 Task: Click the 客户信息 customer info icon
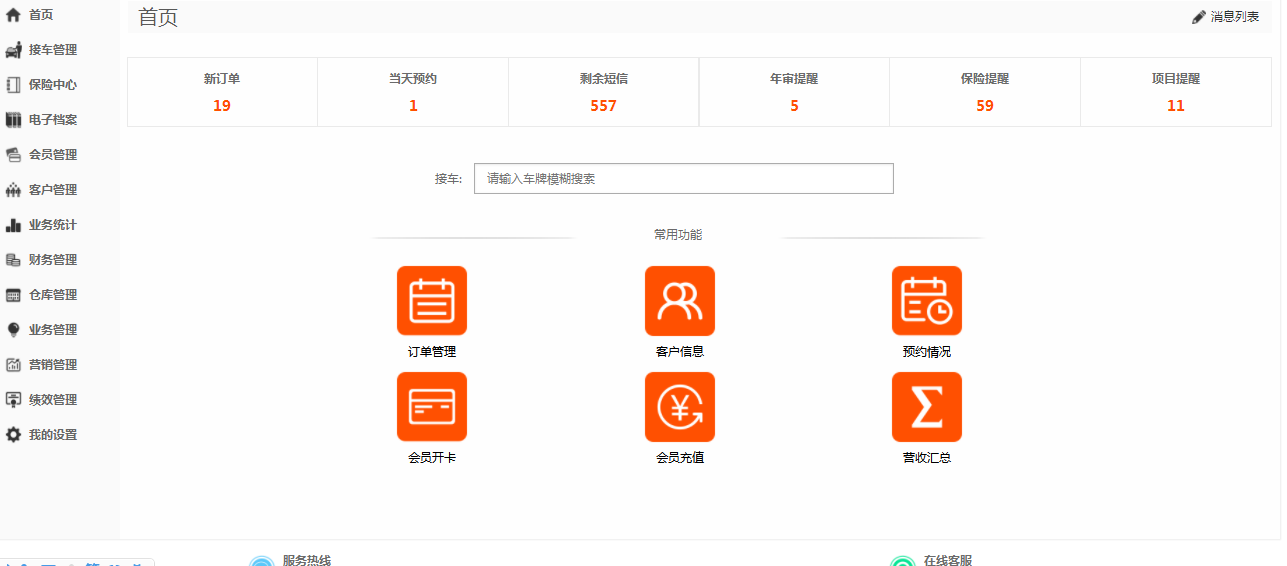click(679, 300)
